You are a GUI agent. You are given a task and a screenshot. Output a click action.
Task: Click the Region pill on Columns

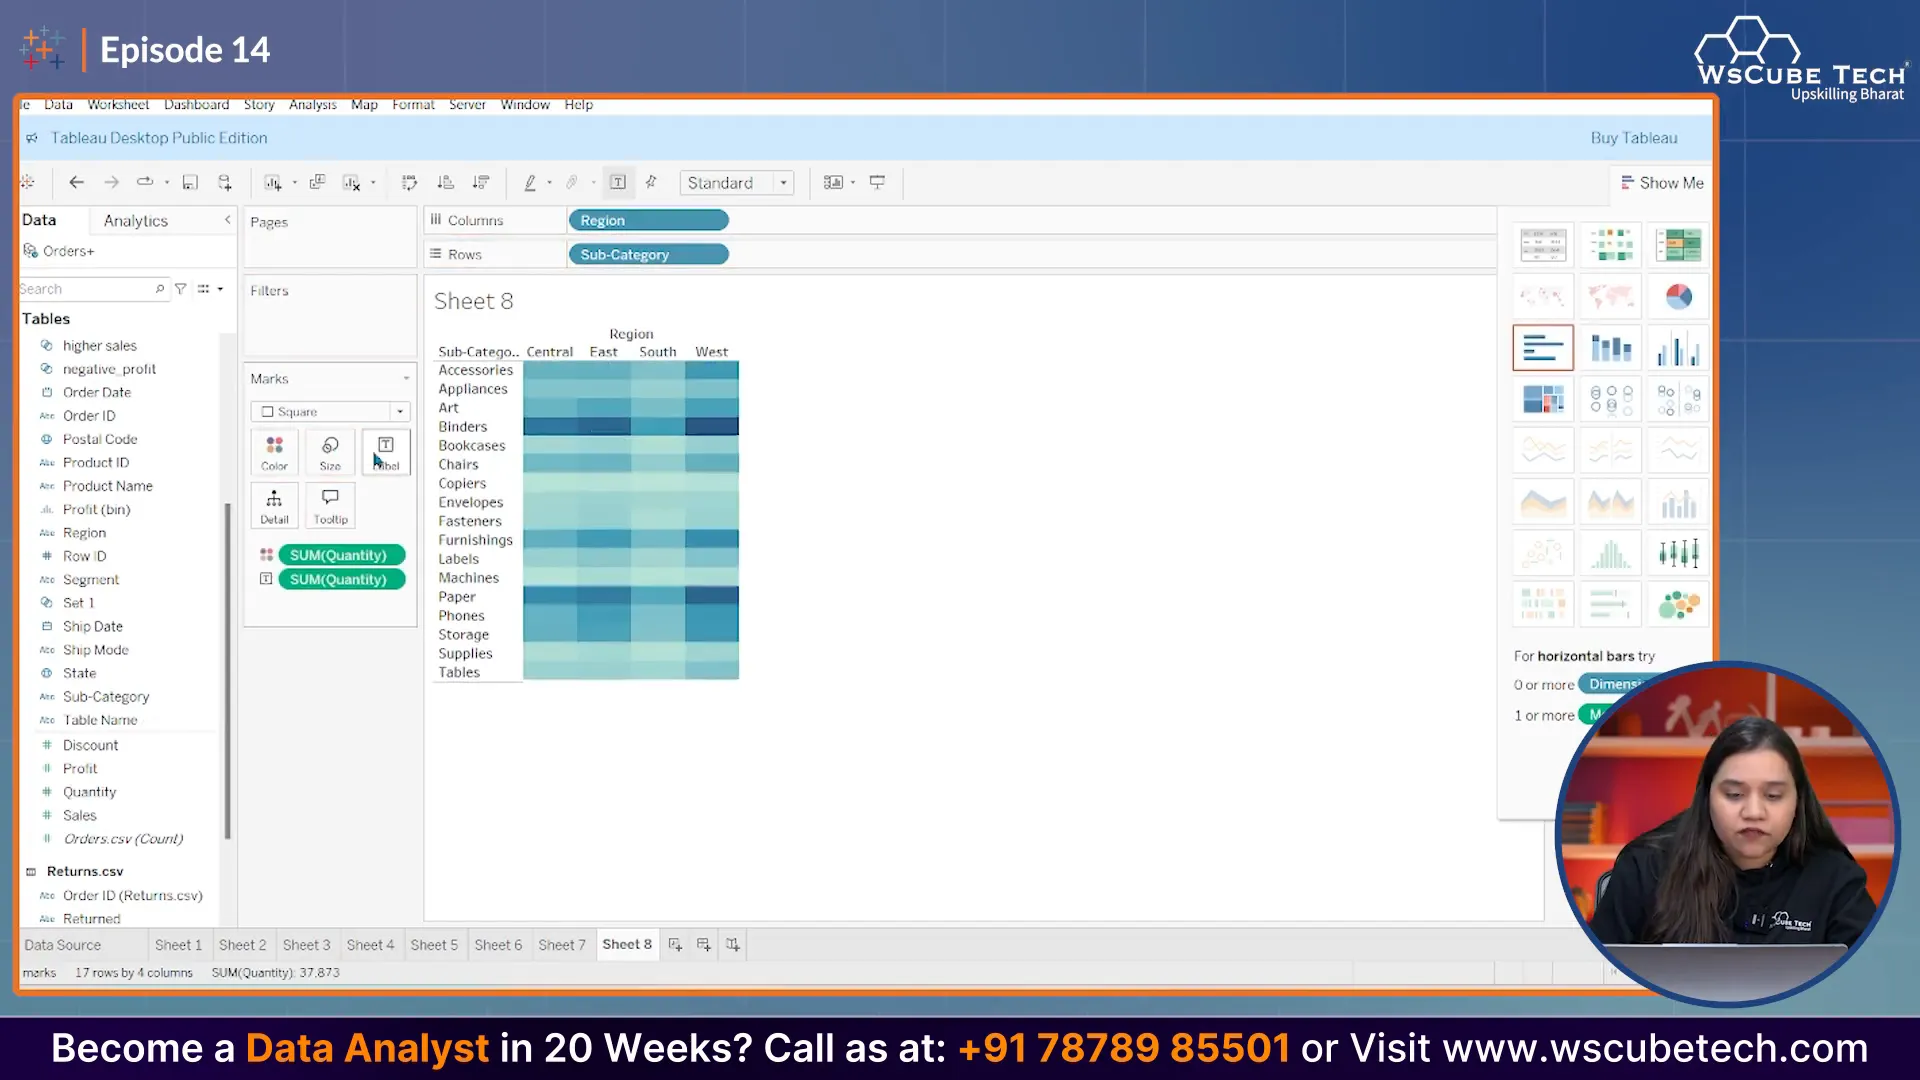(x=648, y=221)
